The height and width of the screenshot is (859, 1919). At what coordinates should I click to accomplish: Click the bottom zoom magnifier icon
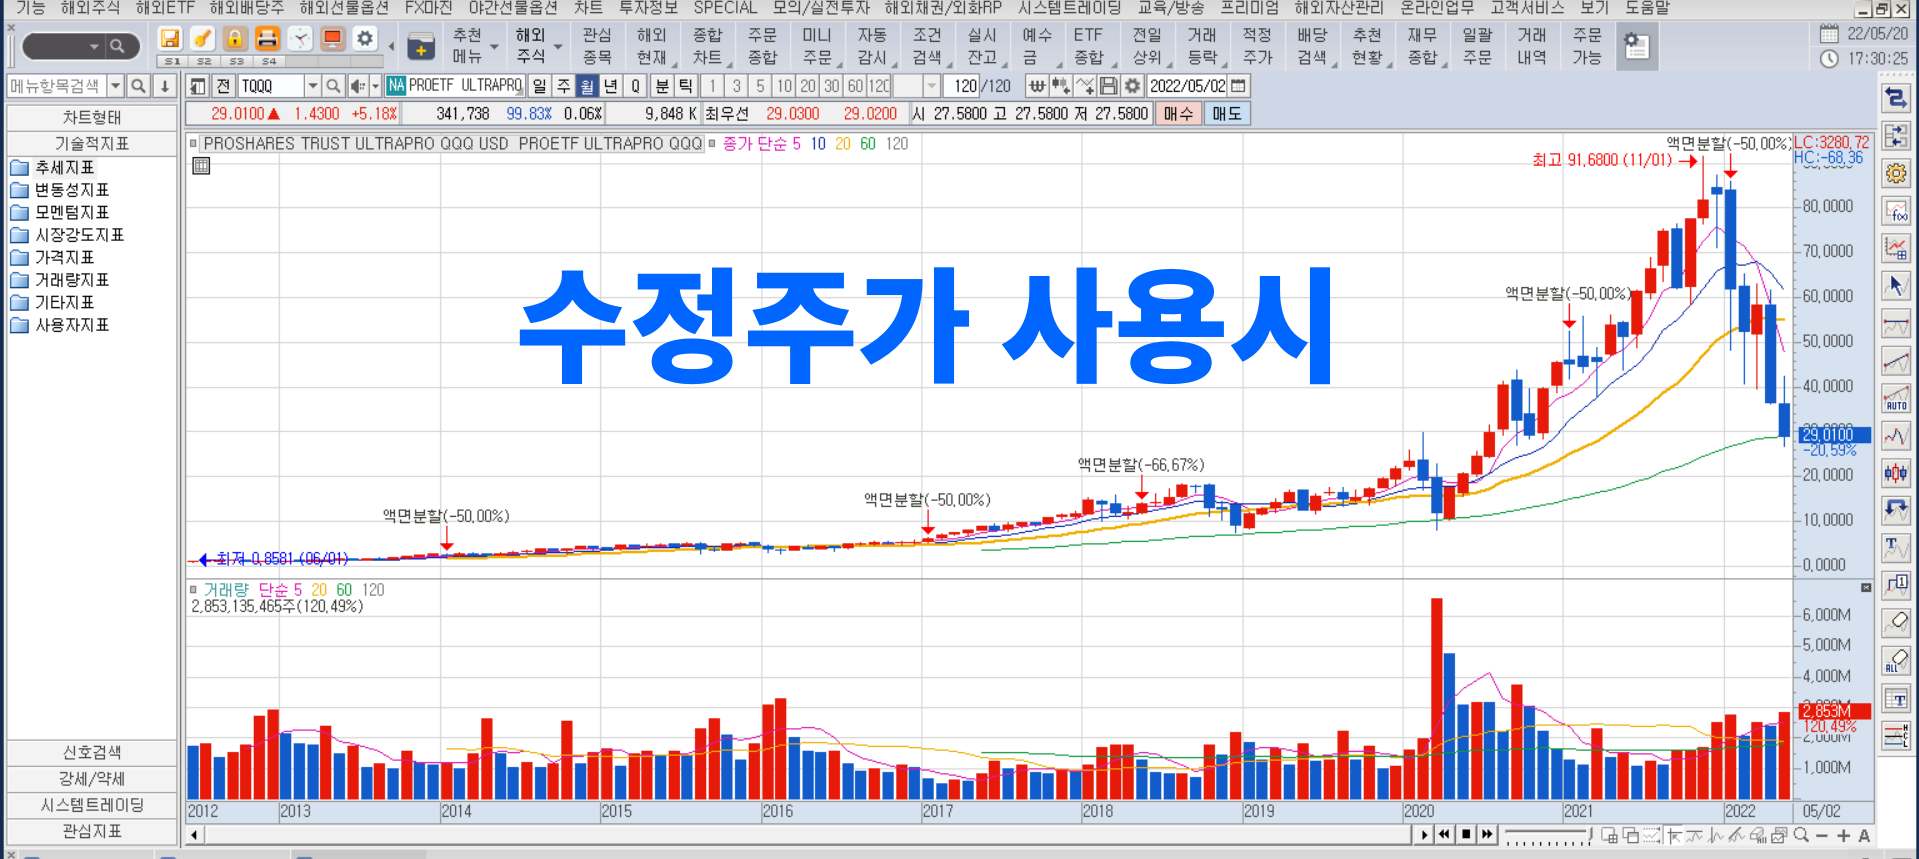click(1801, 835)
